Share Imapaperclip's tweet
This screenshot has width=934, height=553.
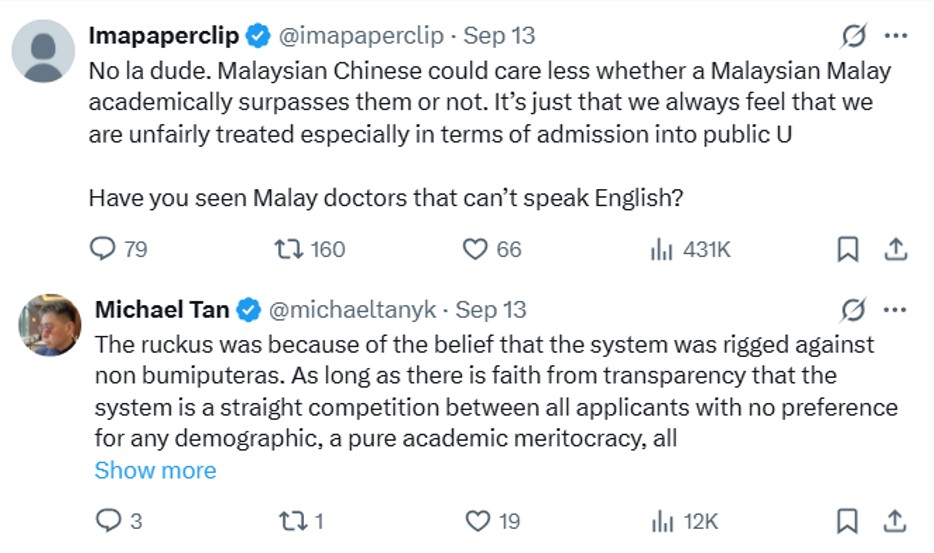pyautogui.click(x=897, y=249)
